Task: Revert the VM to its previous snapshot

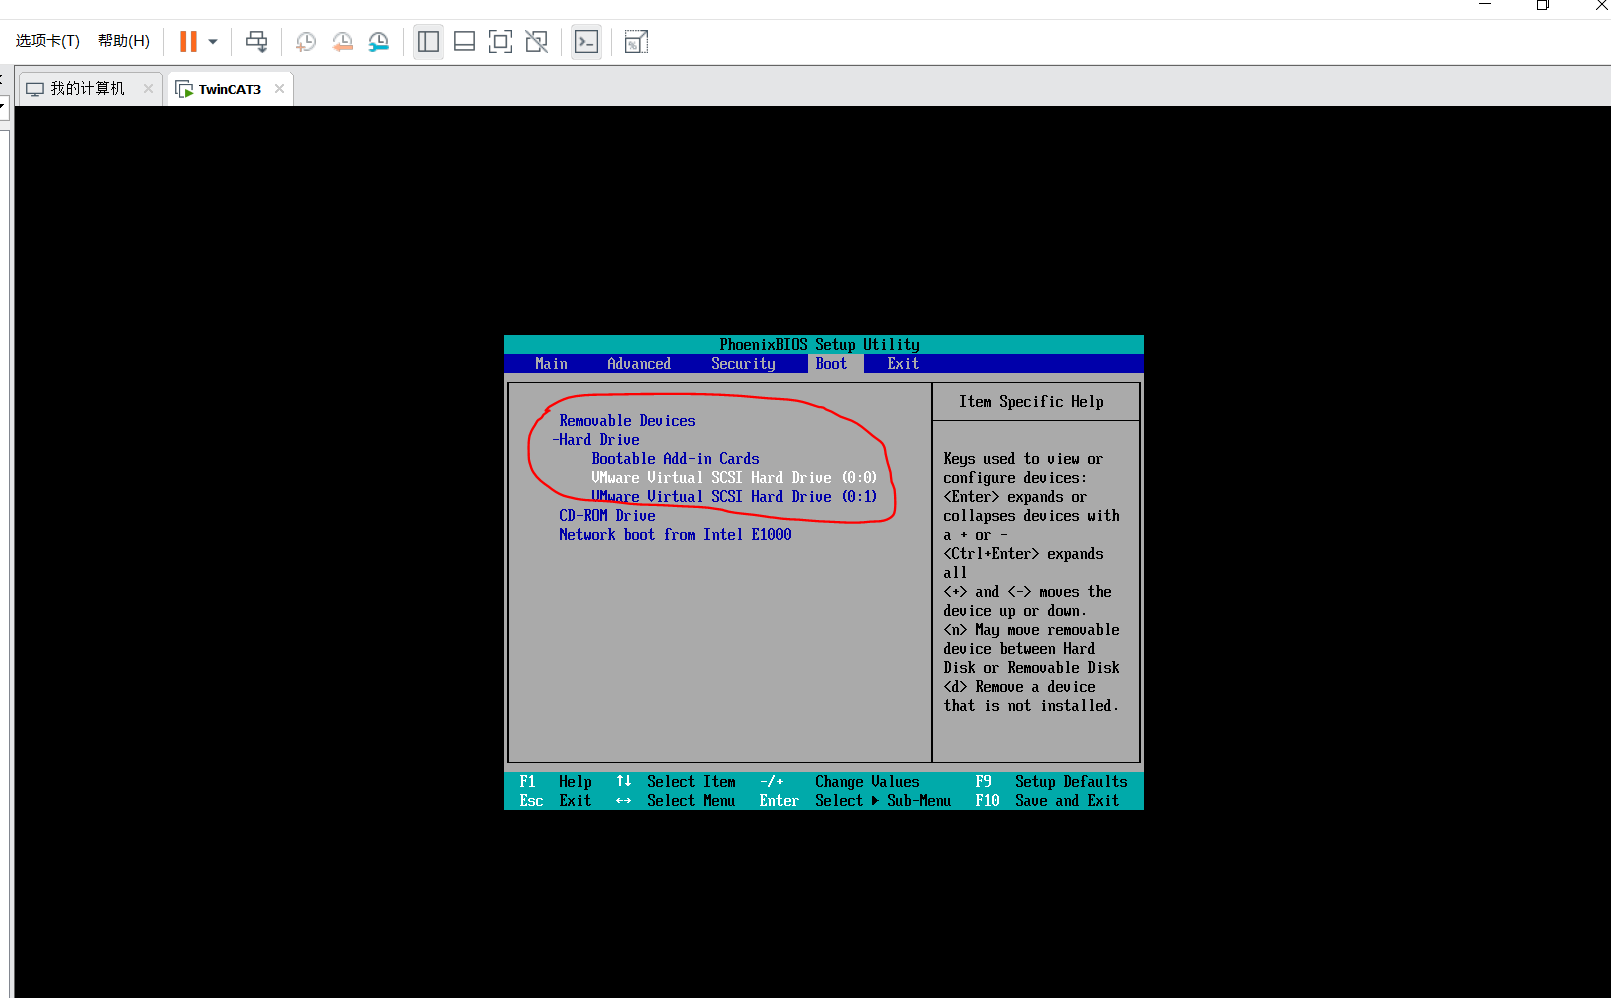Action: (342, 42)
